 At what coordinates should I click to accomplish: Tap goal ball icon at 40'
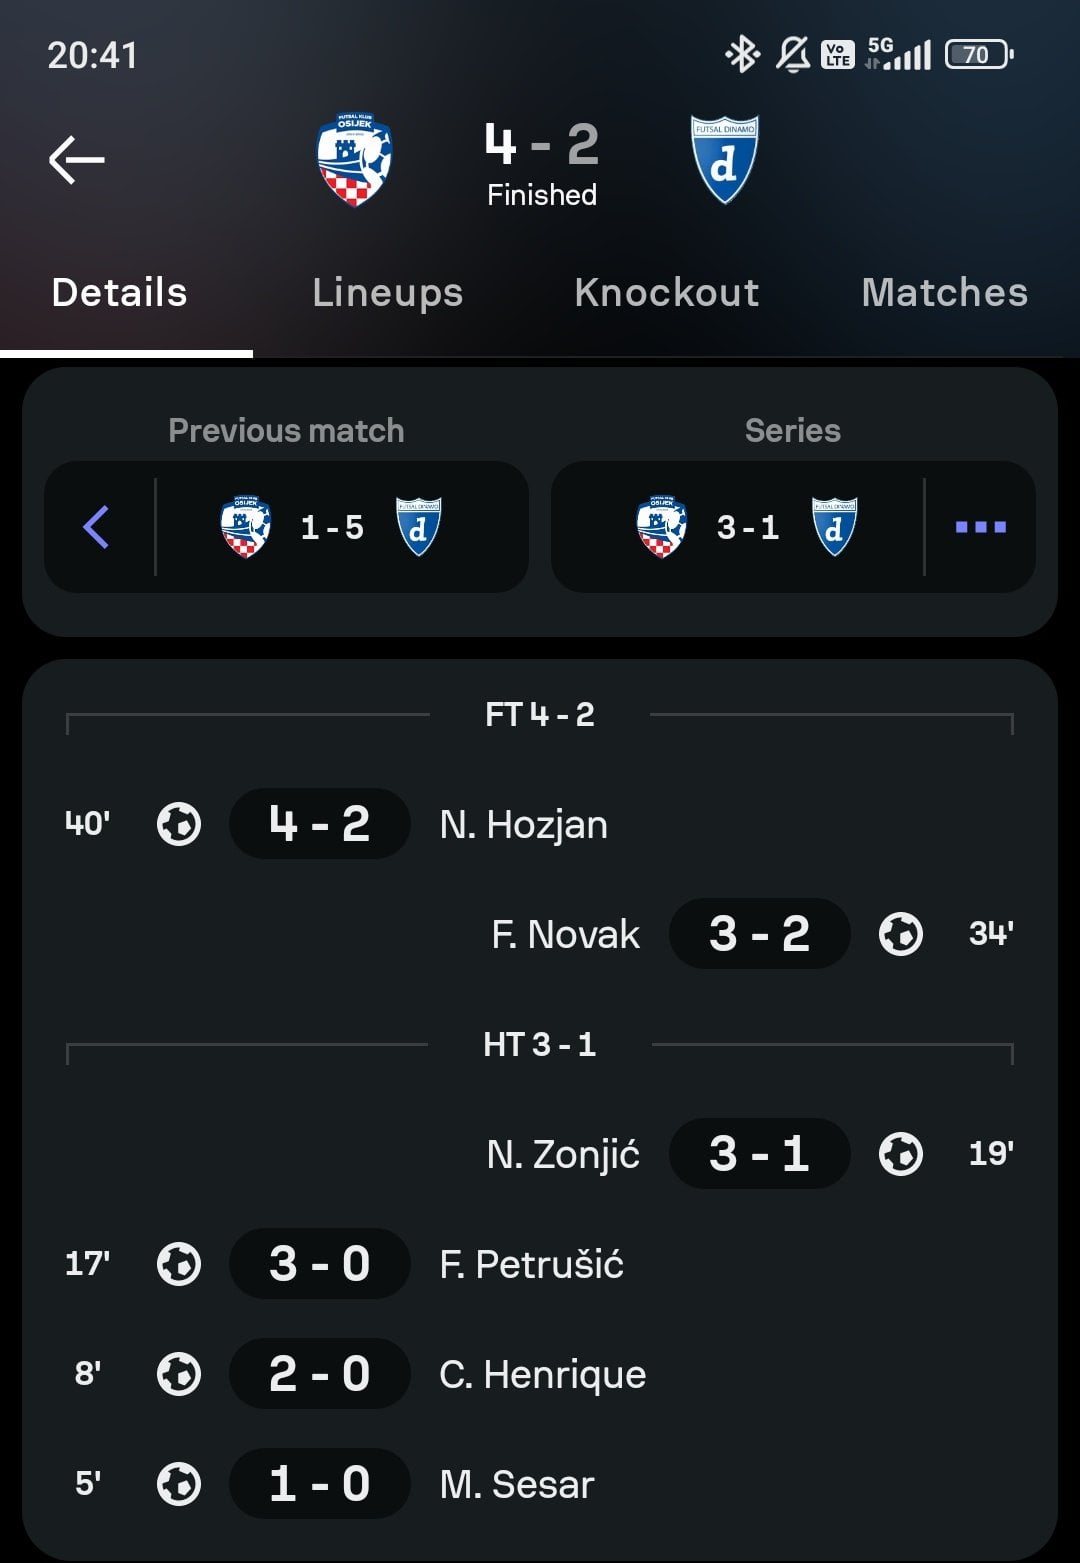pyautogui.click(x=179, y=825)
